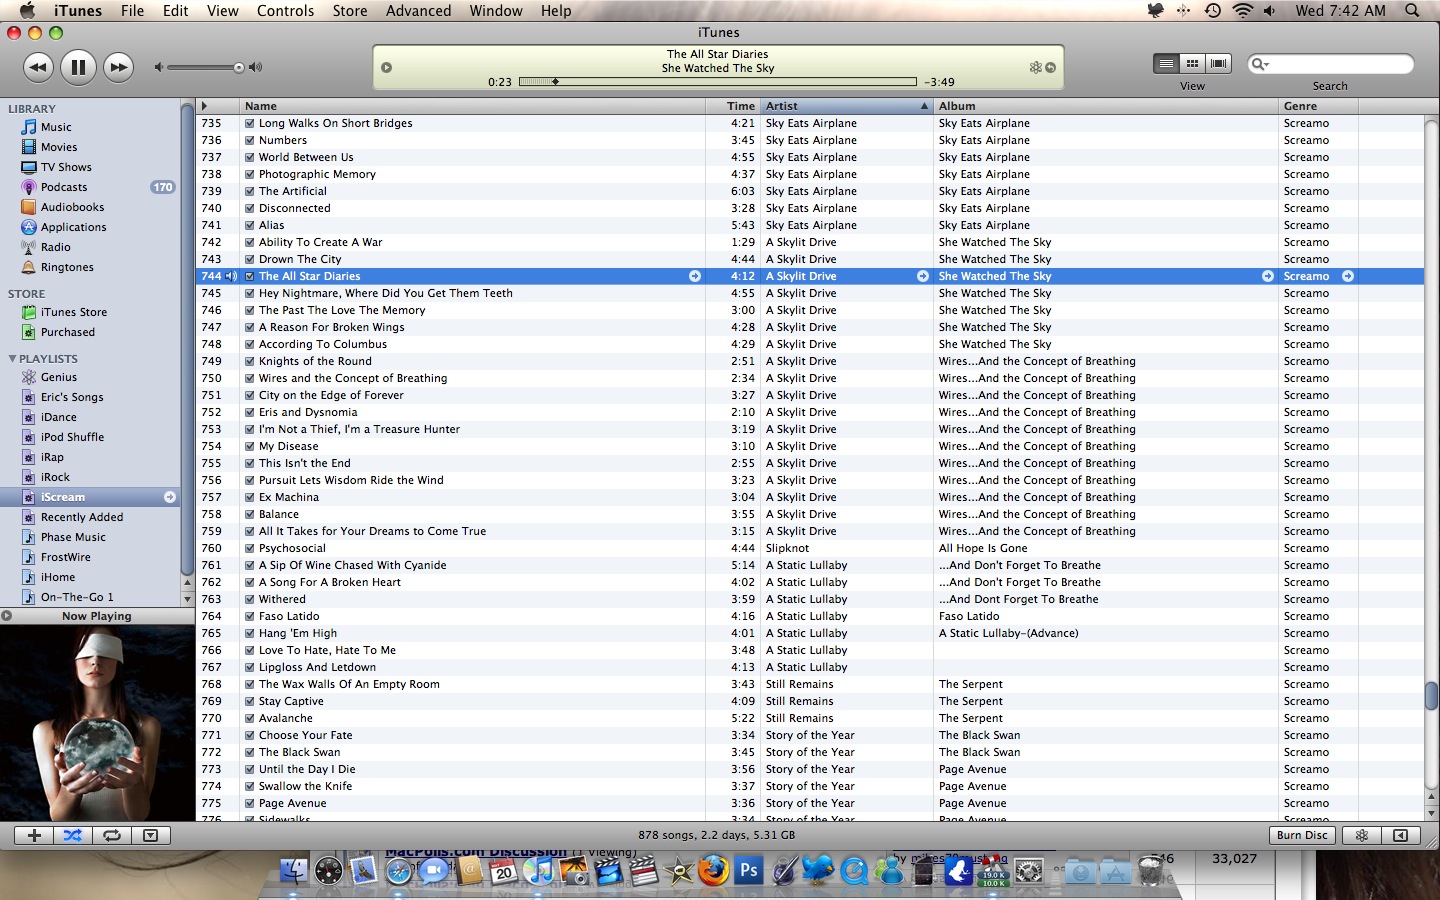This screenshot has width=1440, height=900.
Task: Collapse the PLAYLISTS section triangle
Action: tap(12, 358)
